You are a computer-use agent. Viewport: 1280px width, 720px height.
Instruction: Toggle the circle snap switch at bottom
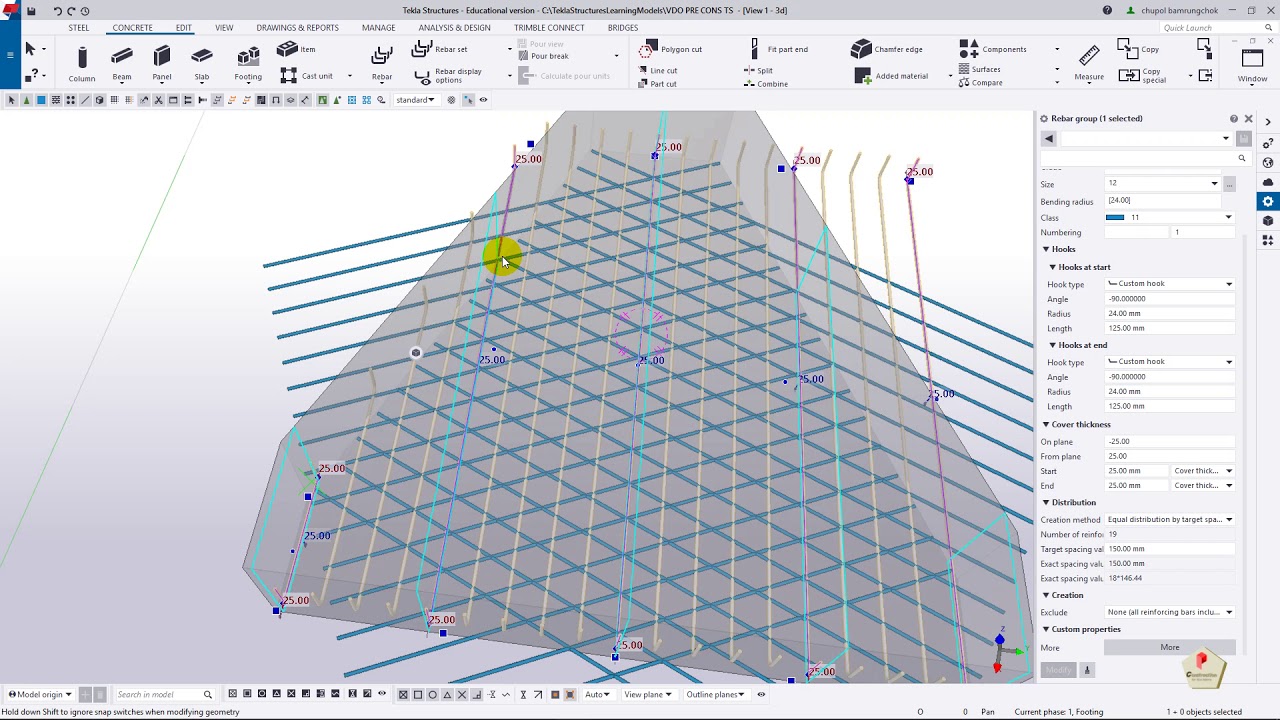tap(433, 694)
